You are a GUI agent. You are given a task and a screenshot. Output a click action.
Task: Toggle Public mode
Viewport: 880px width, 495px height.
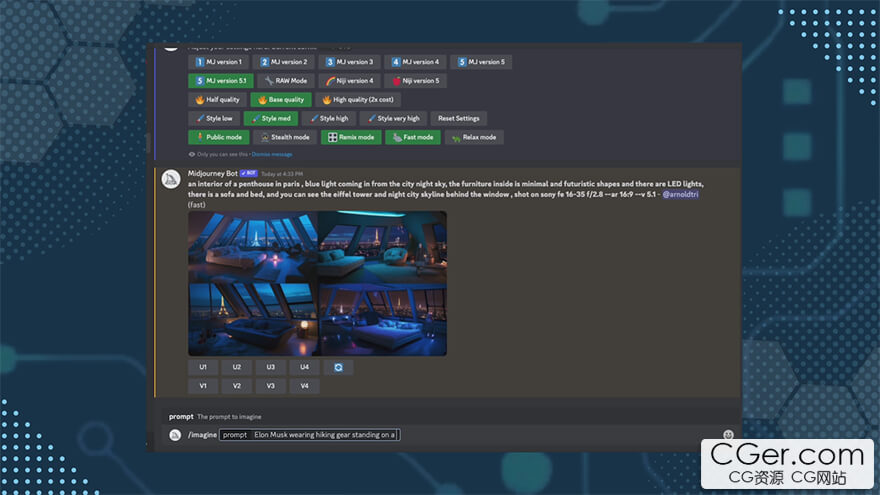coord(218,138)
